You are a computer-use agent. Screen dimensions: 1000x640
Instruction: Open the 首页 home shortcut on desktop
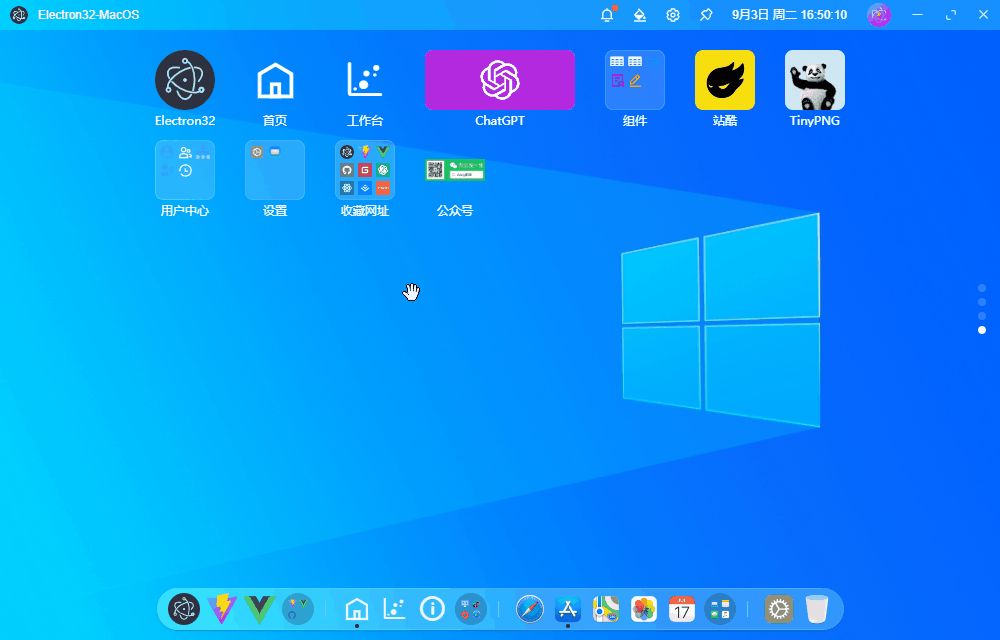point(275,80)
